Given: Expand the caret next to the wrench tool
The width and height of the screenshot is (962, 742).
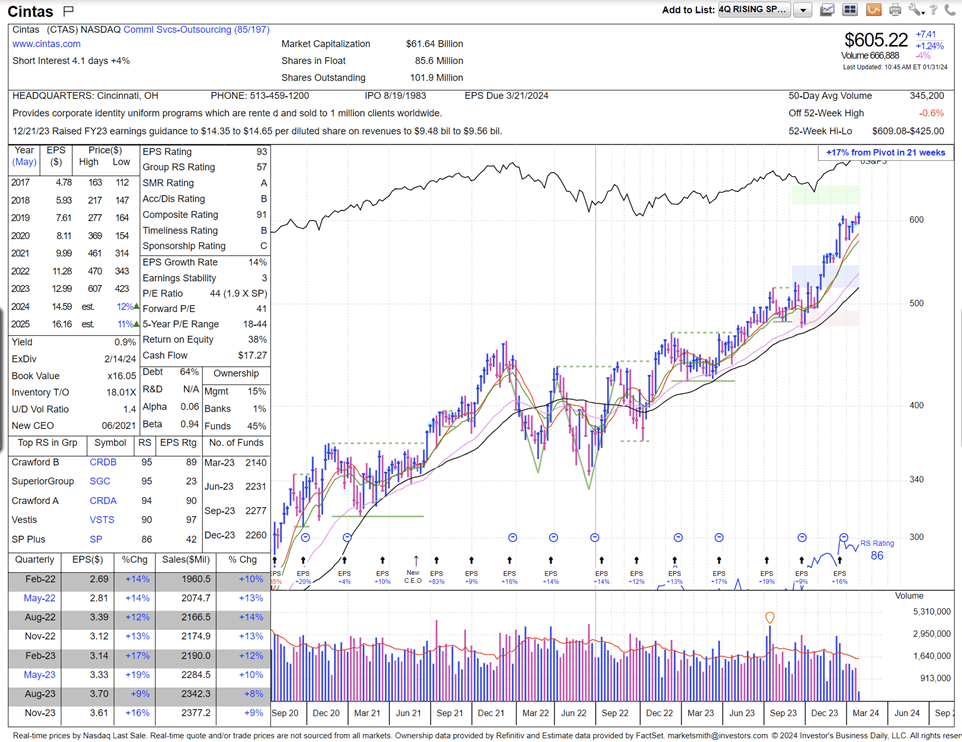Looking at the screenshot, I should point(923,11).
